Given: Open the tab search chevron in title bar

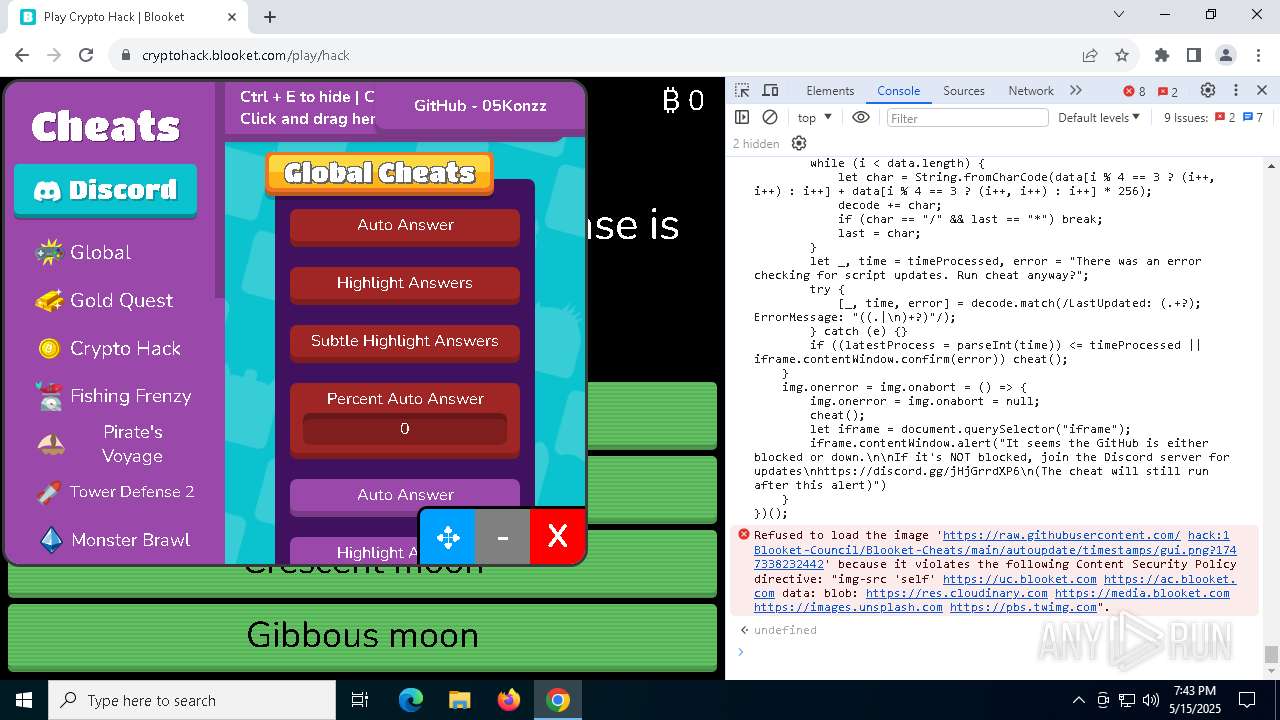Looking at the screenshot, I should coord(1119,14).
